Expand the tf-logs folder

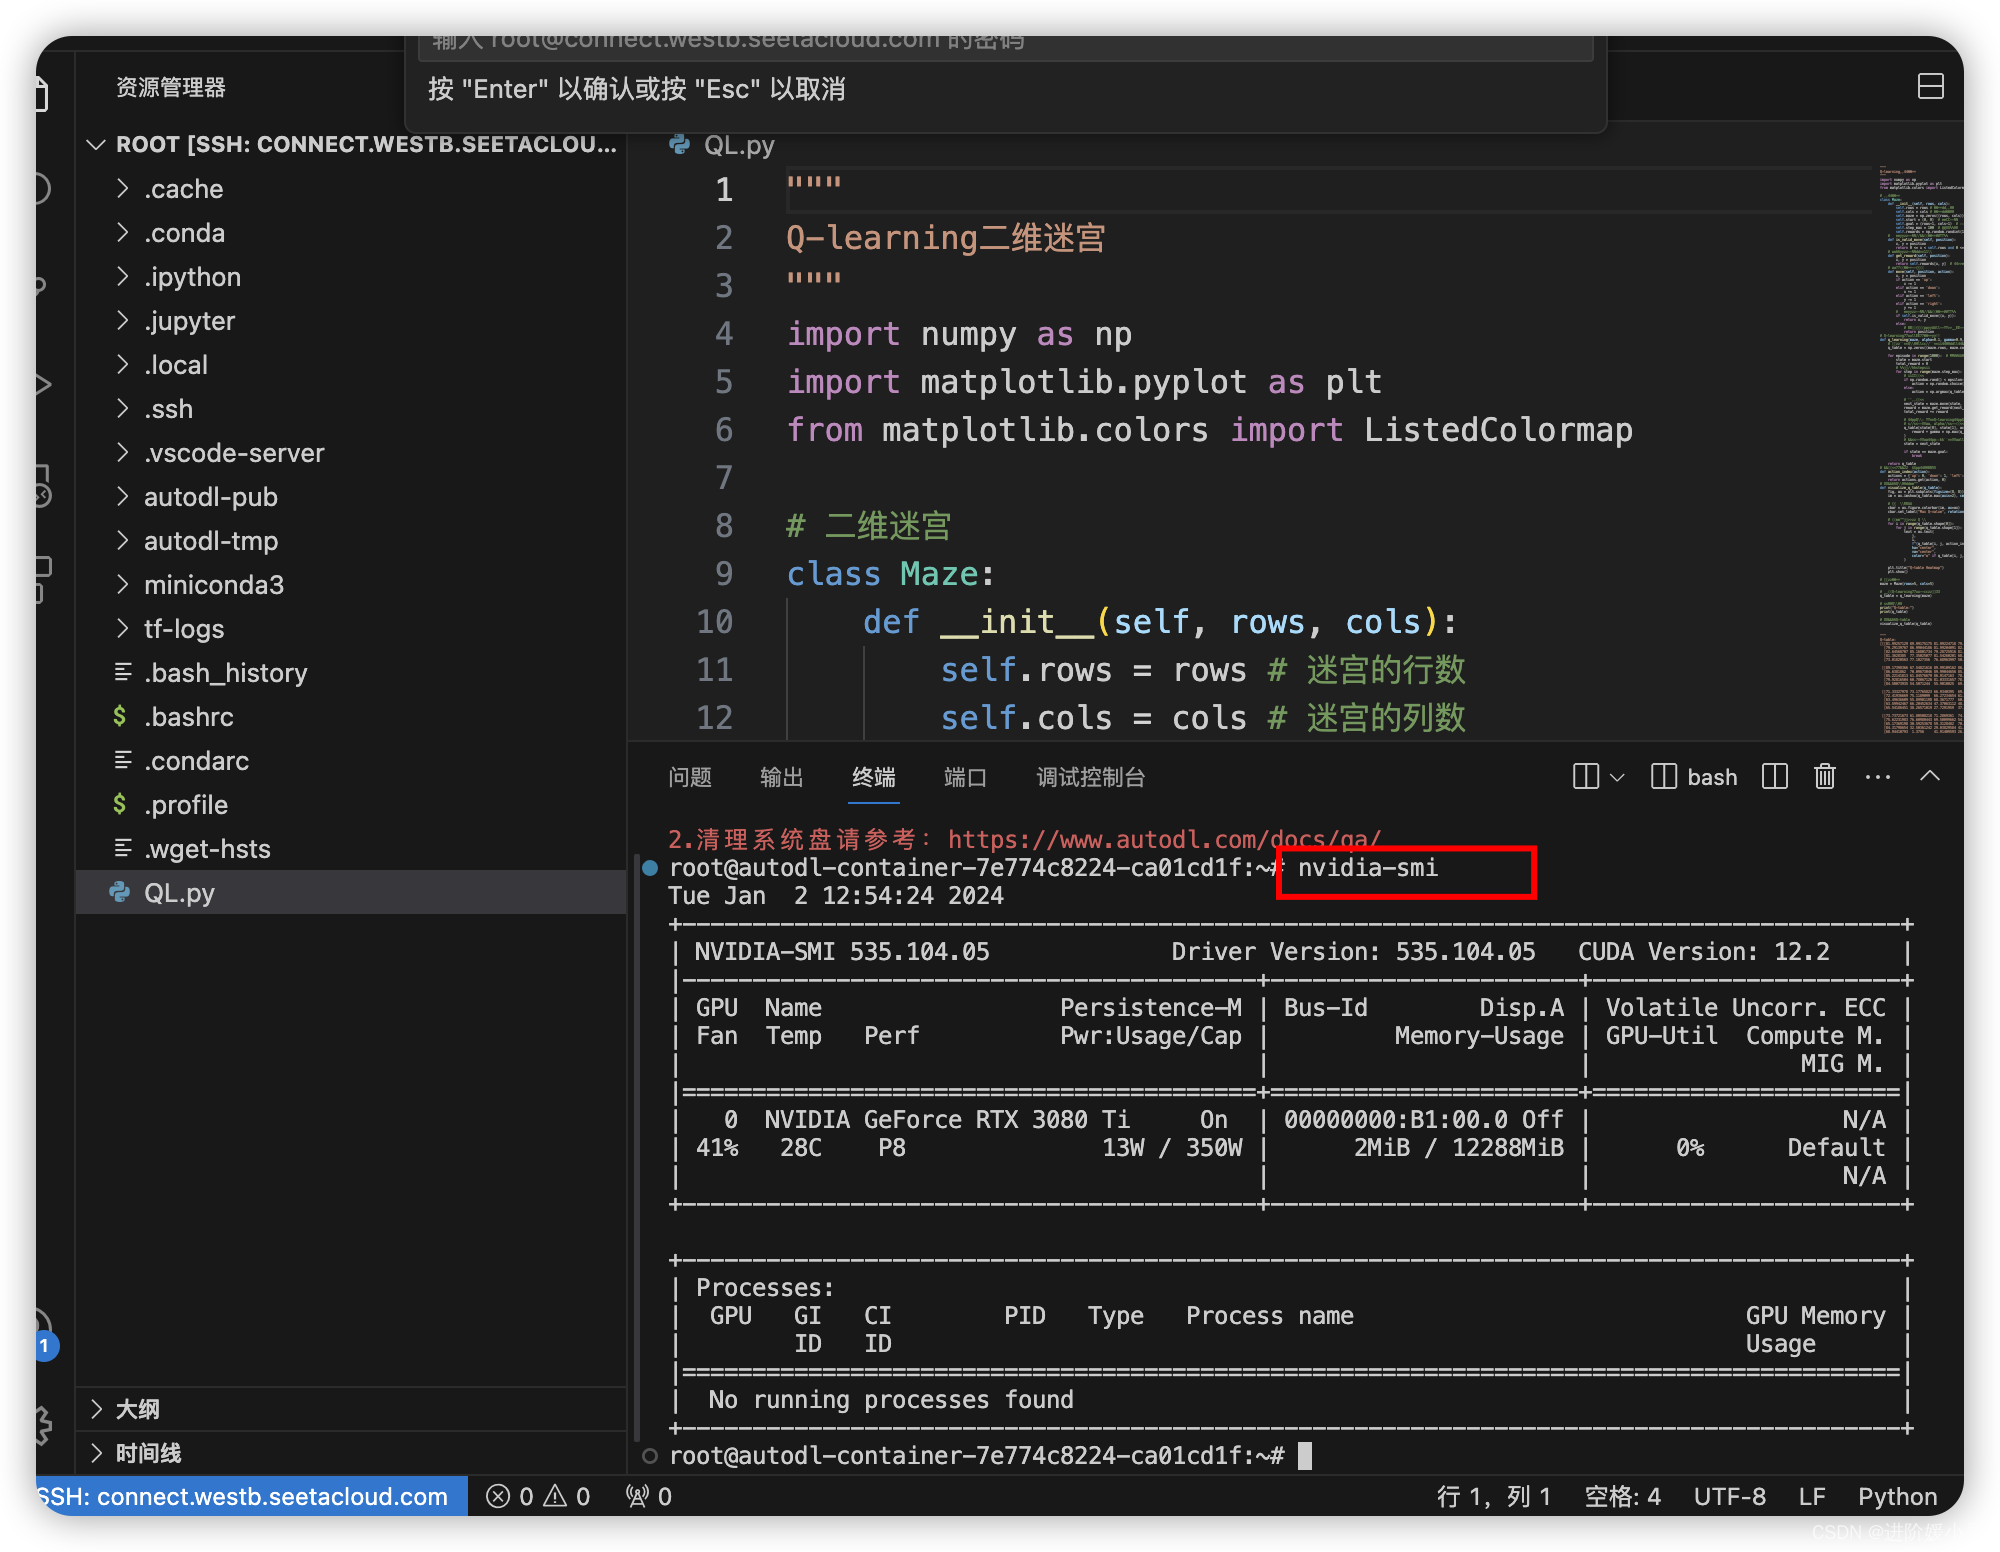[351, 629]
